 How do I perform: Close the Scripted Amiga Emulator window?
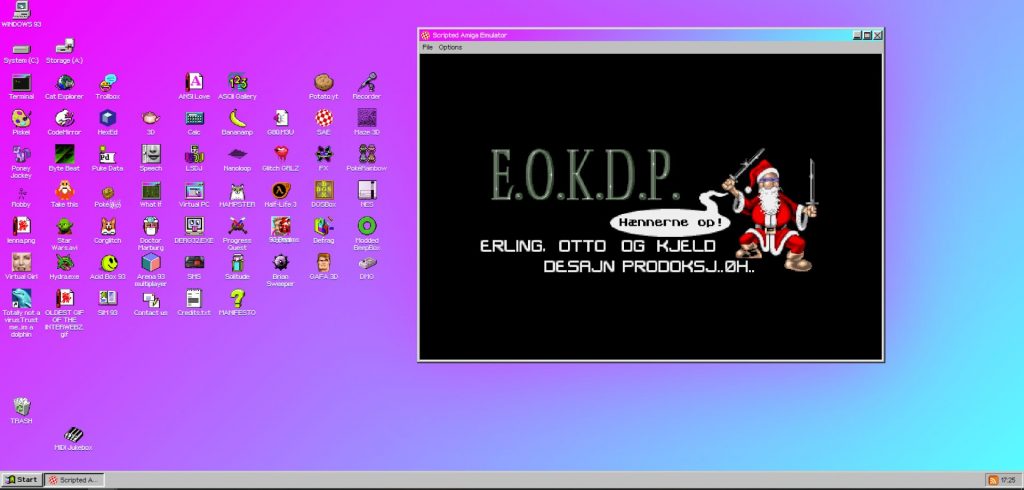[878, 35]
